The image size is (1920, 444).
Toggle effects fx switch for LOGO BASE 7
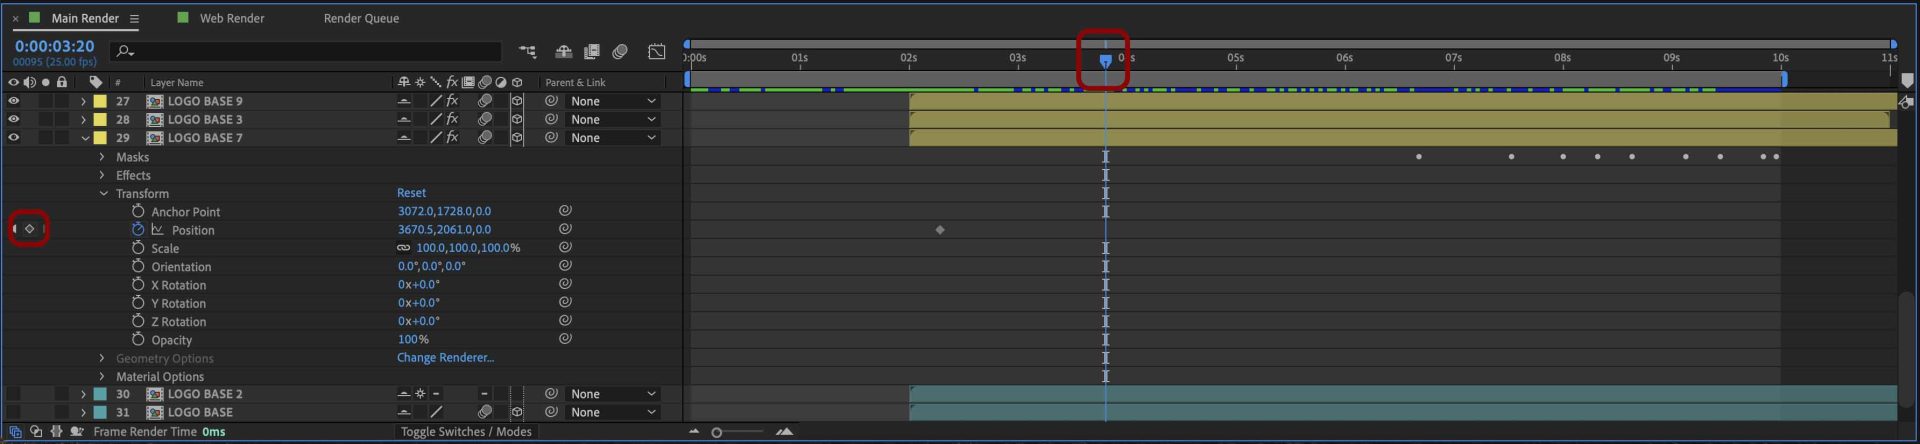coord(452,138)
